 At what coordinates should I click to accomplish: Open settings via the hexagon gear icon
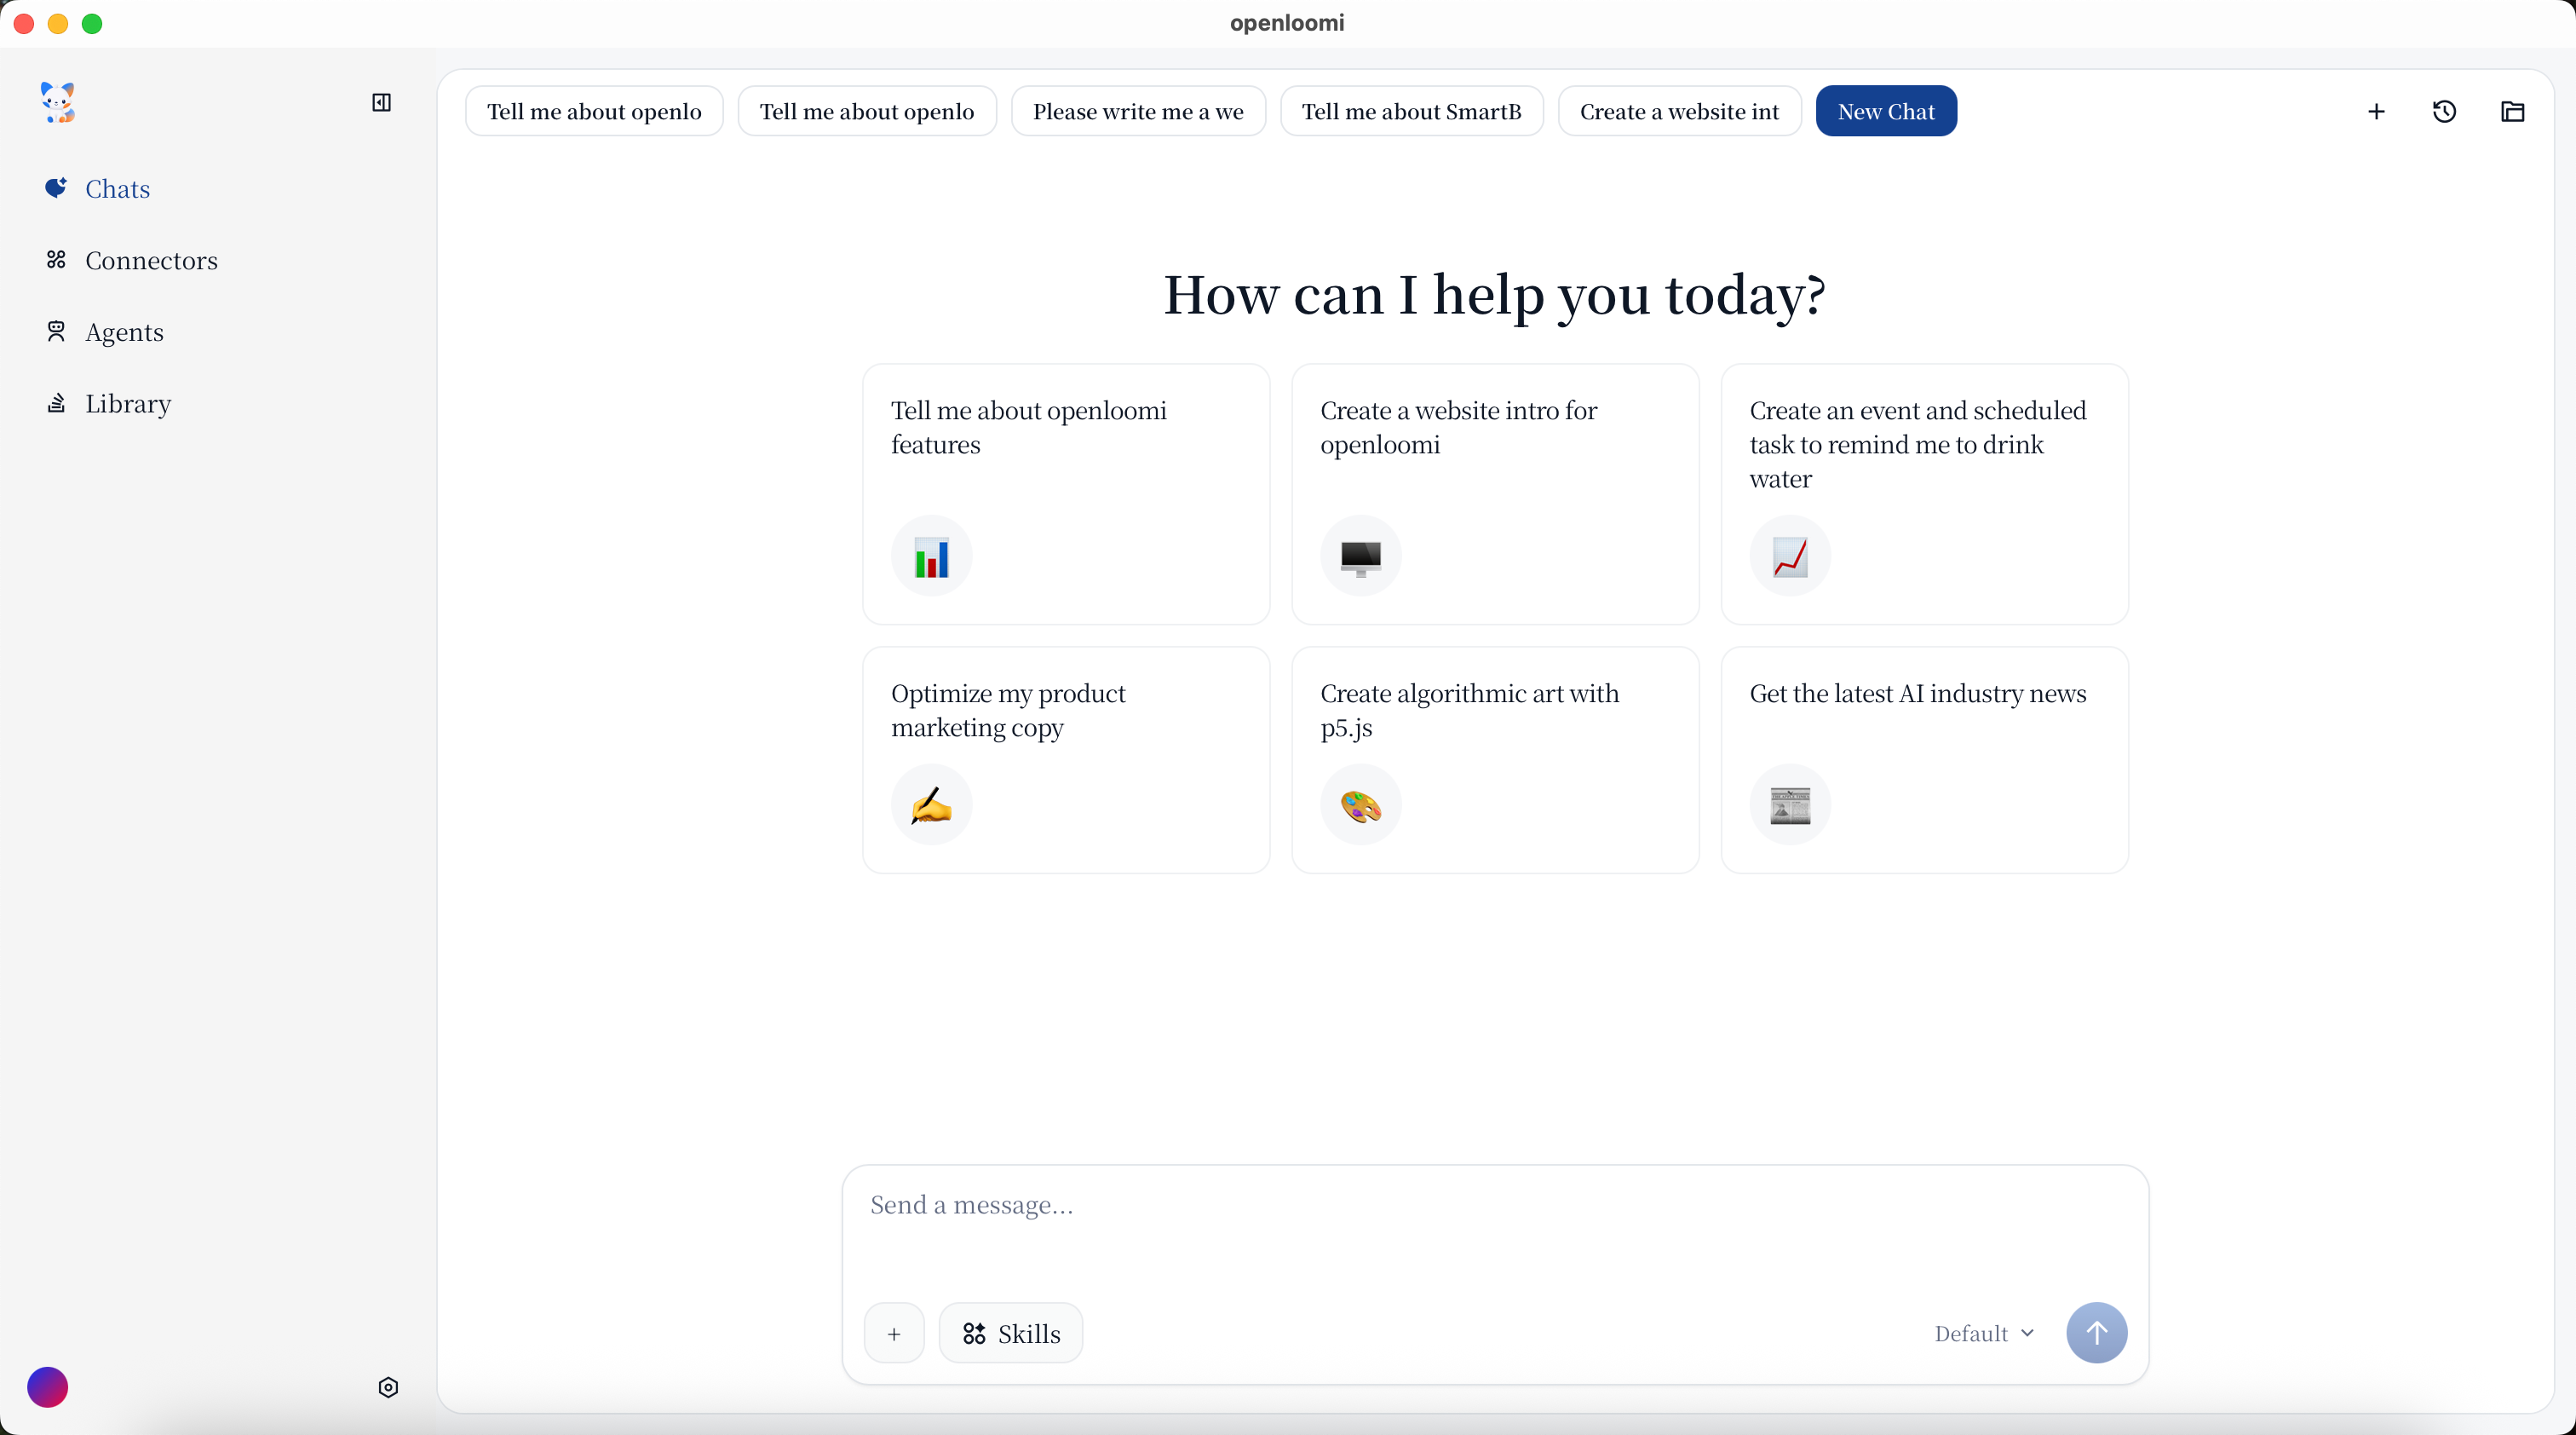click(x=388, y=1387)
